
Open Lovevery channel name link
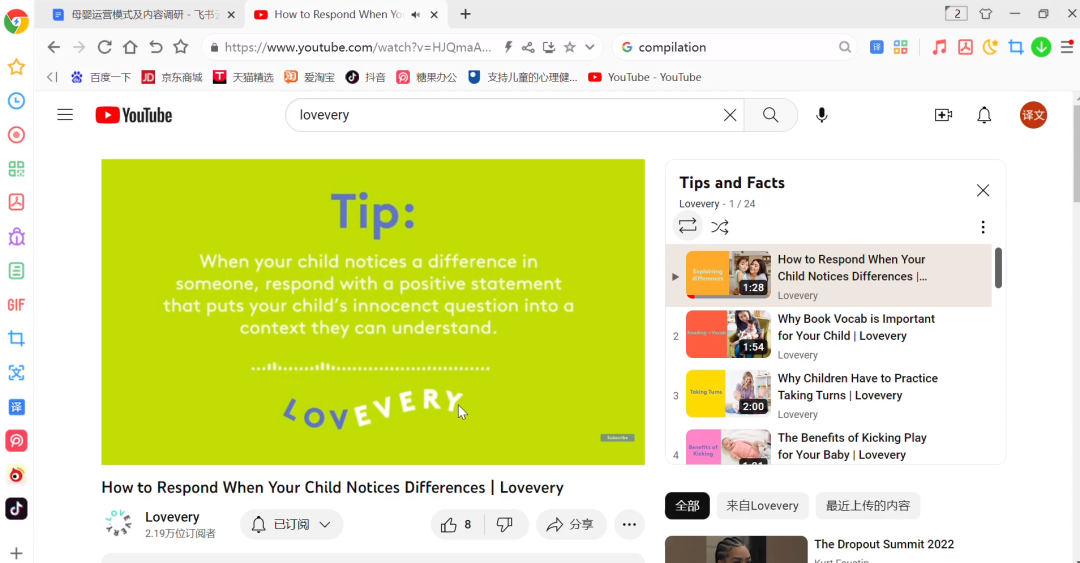tap(172, 517)
